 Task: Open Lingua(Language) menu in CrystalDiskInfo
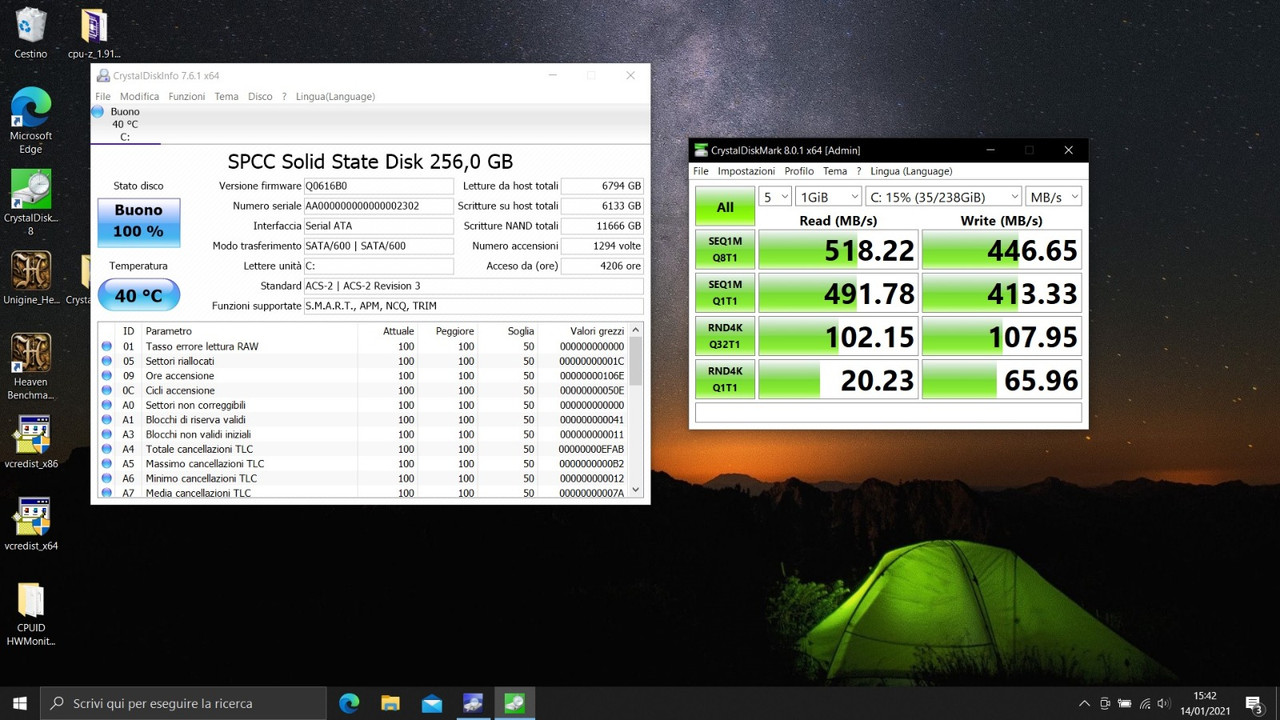[x=335, y=97]
